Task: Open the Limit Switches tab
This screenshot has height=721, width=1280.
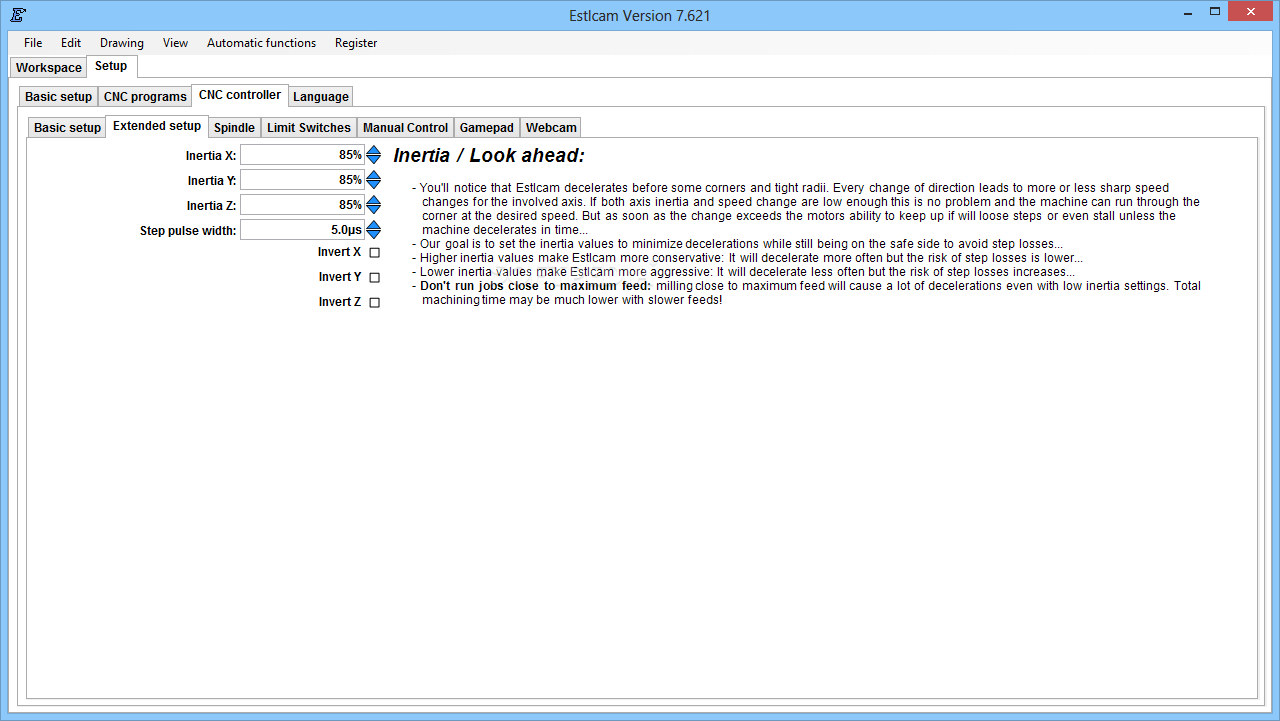Action: click(x=309, y=128)
